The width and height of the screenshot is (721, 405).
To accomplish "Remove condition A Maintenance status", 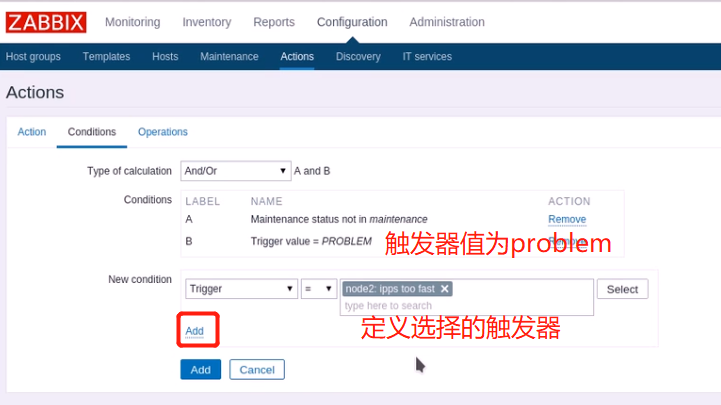I will [567, 219].
